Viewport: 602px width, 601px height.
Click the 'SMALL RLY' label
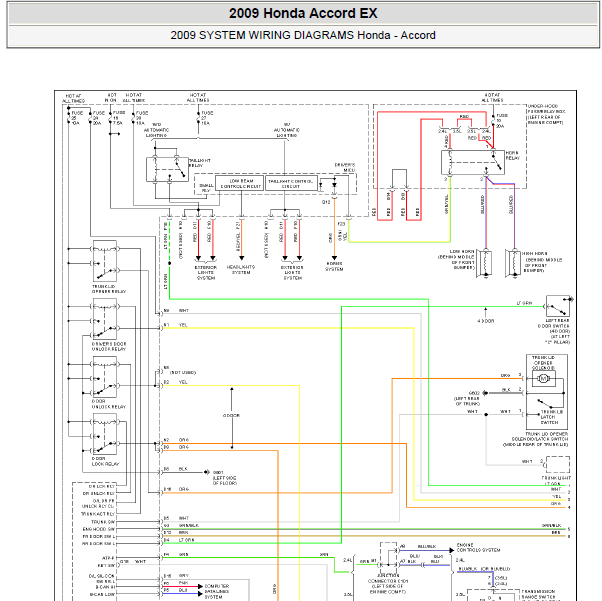click(206, 188)
